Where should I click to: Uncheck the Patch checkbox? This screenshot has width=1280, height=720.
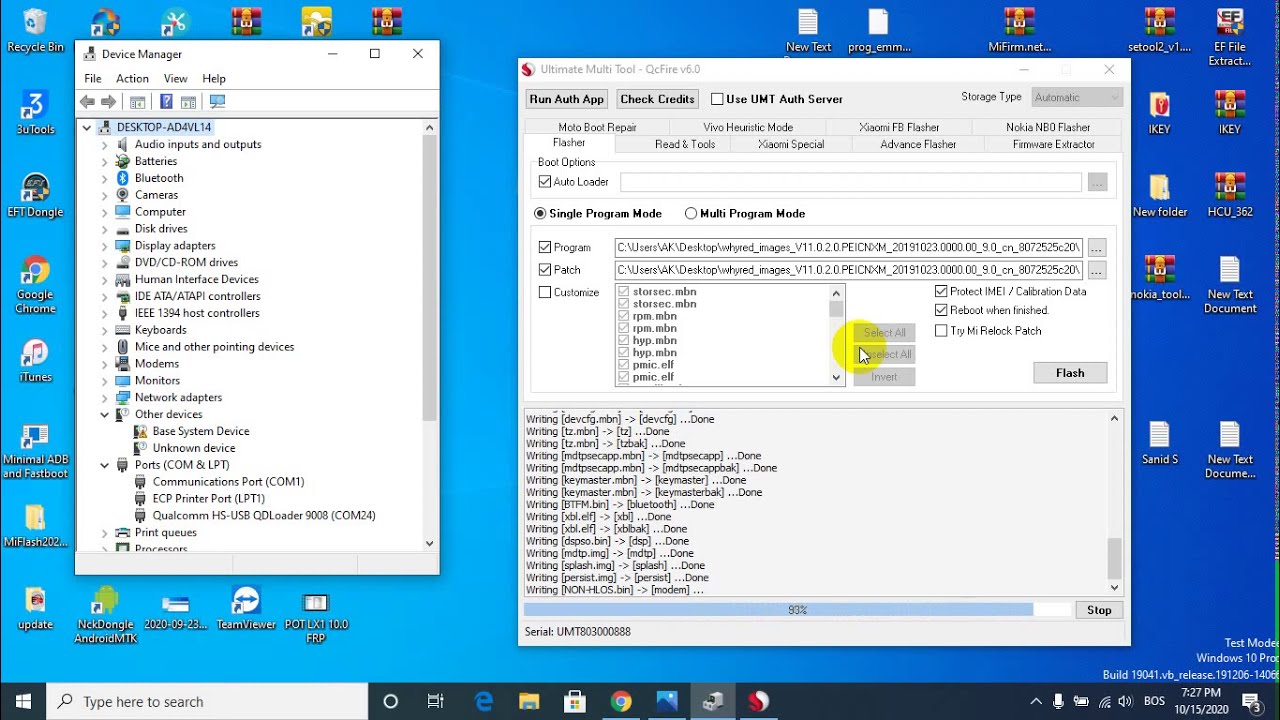point(545,269)
